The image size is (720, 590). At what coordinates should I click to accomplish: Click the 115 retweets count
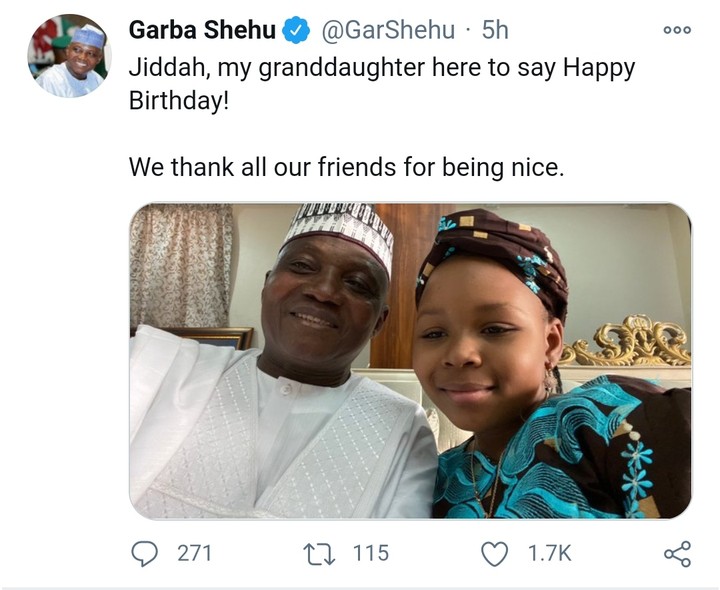(370, 553)
